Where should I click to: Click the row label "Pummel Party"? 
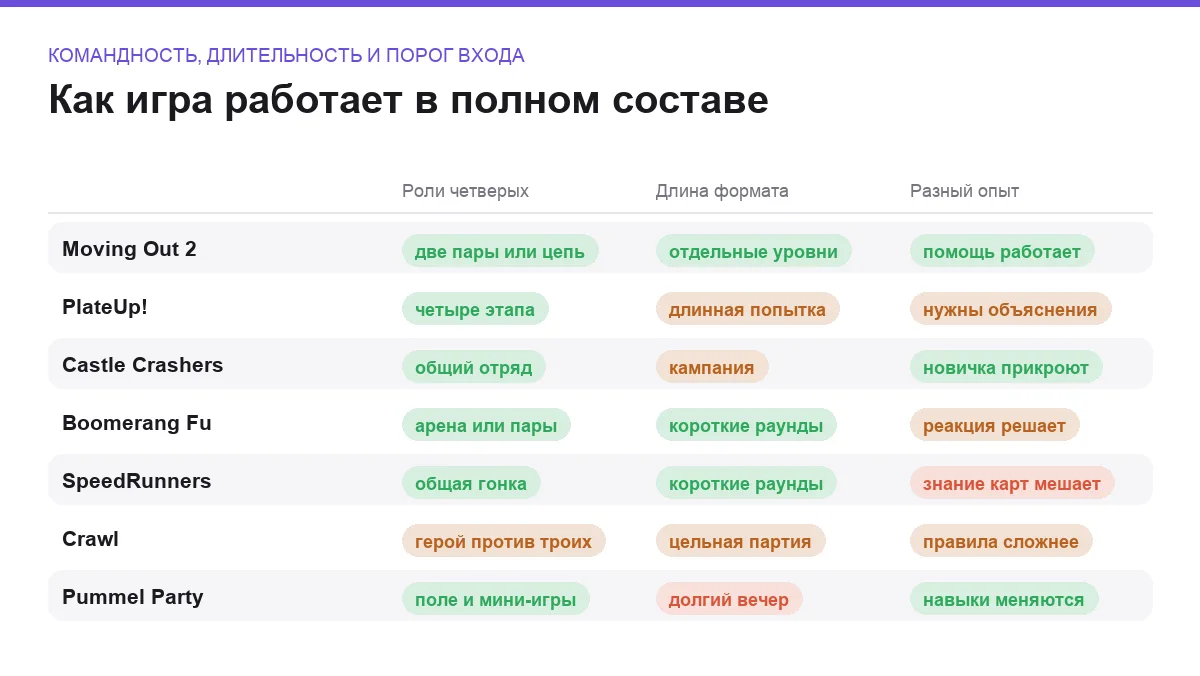pos(133,597)
